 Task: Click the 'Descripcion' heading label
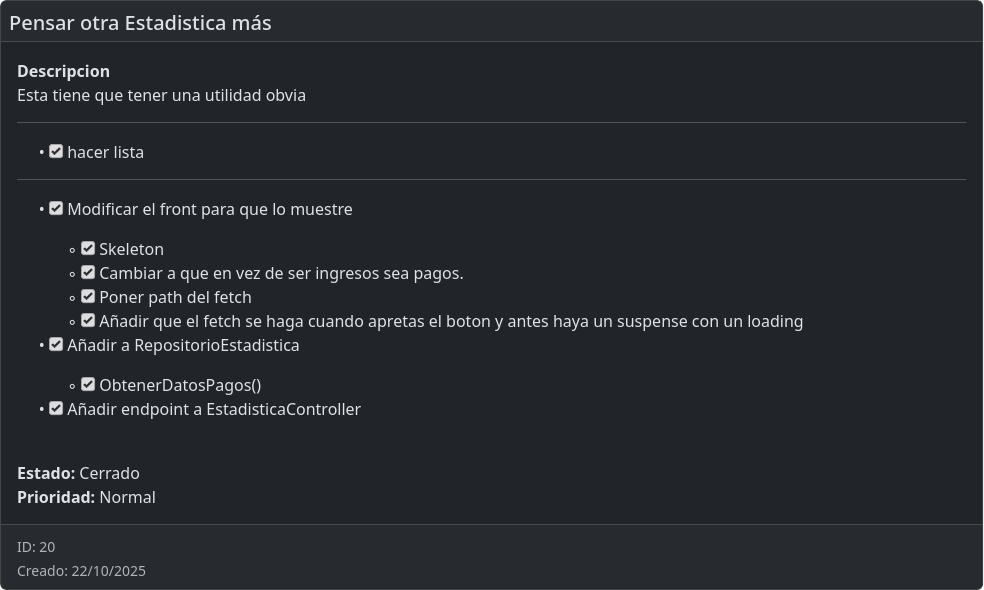63,72
